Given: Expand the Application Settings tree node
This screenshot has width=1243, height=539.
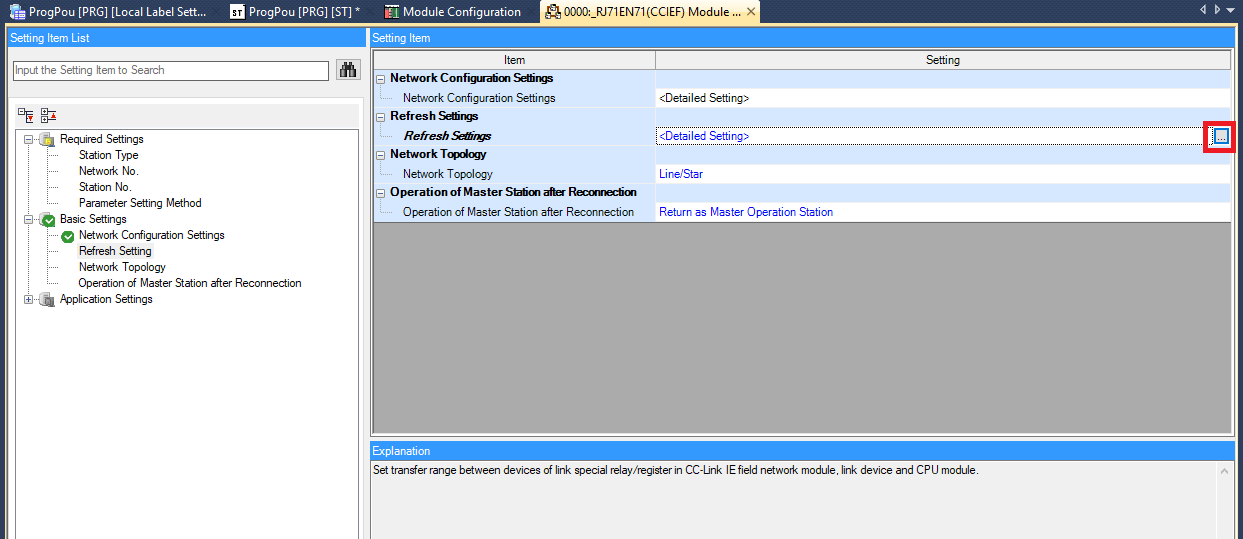Looking at the screenshot, I should [x=29, y=299].
